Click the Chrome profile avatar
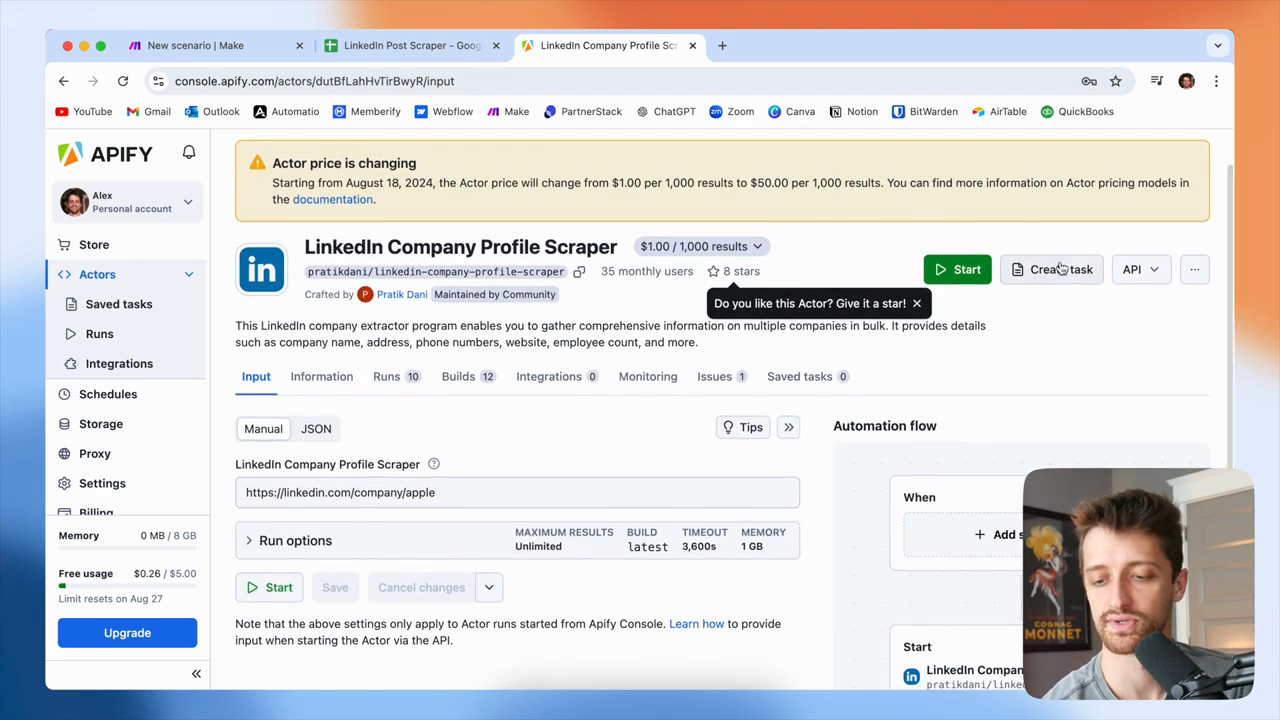Image resolution: width=1280 pixels, height=720 pixels. point(1187,81)
